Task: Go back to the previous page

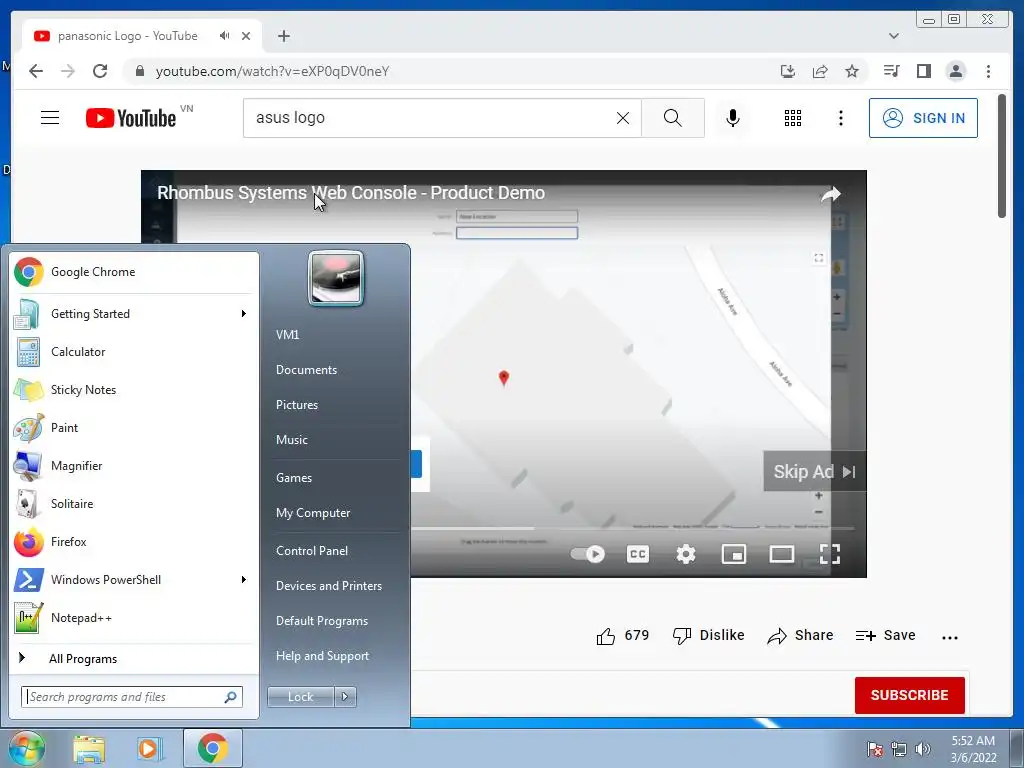Action: (36, 71)
